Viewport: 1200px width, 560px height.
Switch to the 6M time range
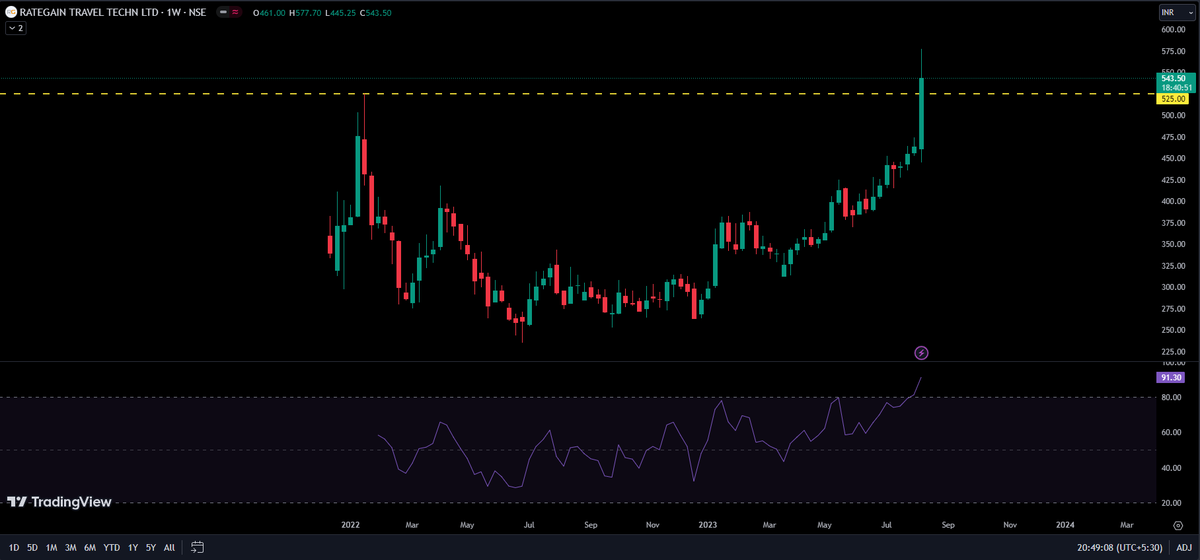(x=90, y=547)
